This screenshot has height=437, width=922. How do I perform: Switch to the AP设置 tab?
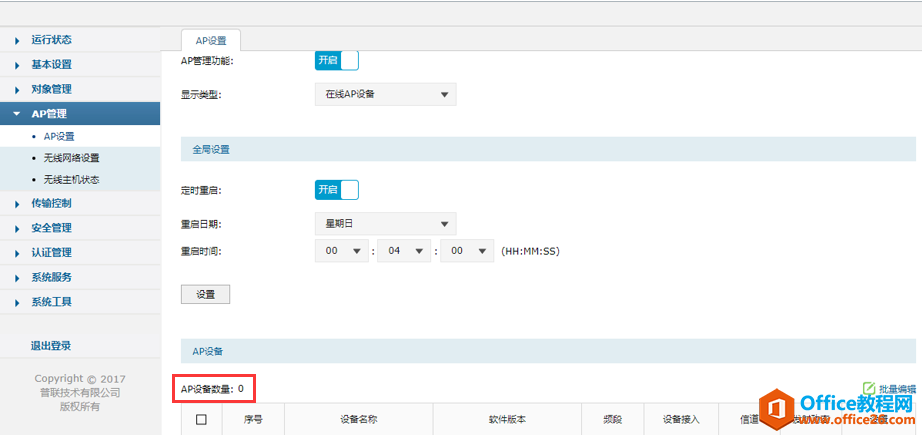click(211, 41)
